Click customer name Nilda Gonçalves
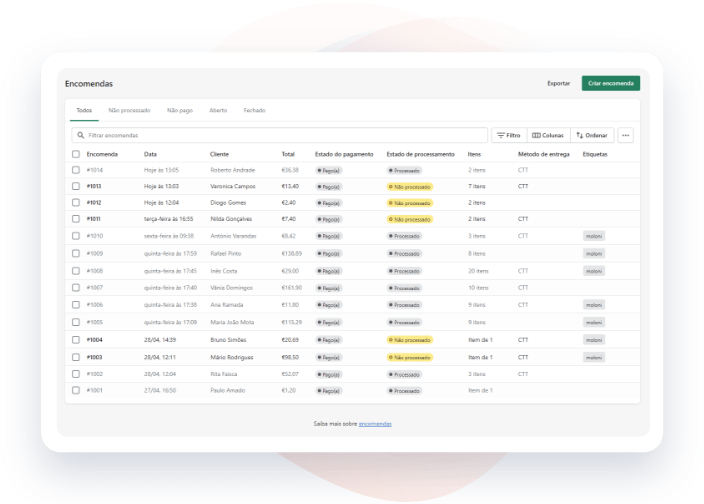This screenshot has height=504, width=704. [231, 219]
